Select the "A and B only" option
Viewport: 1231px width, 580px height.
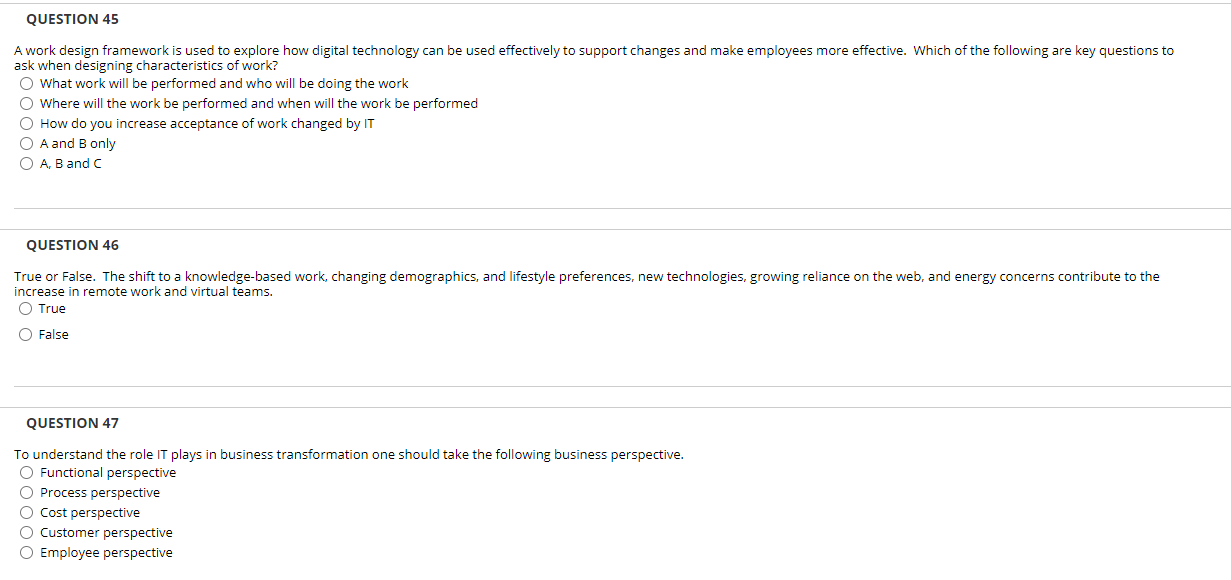point(25,143)
